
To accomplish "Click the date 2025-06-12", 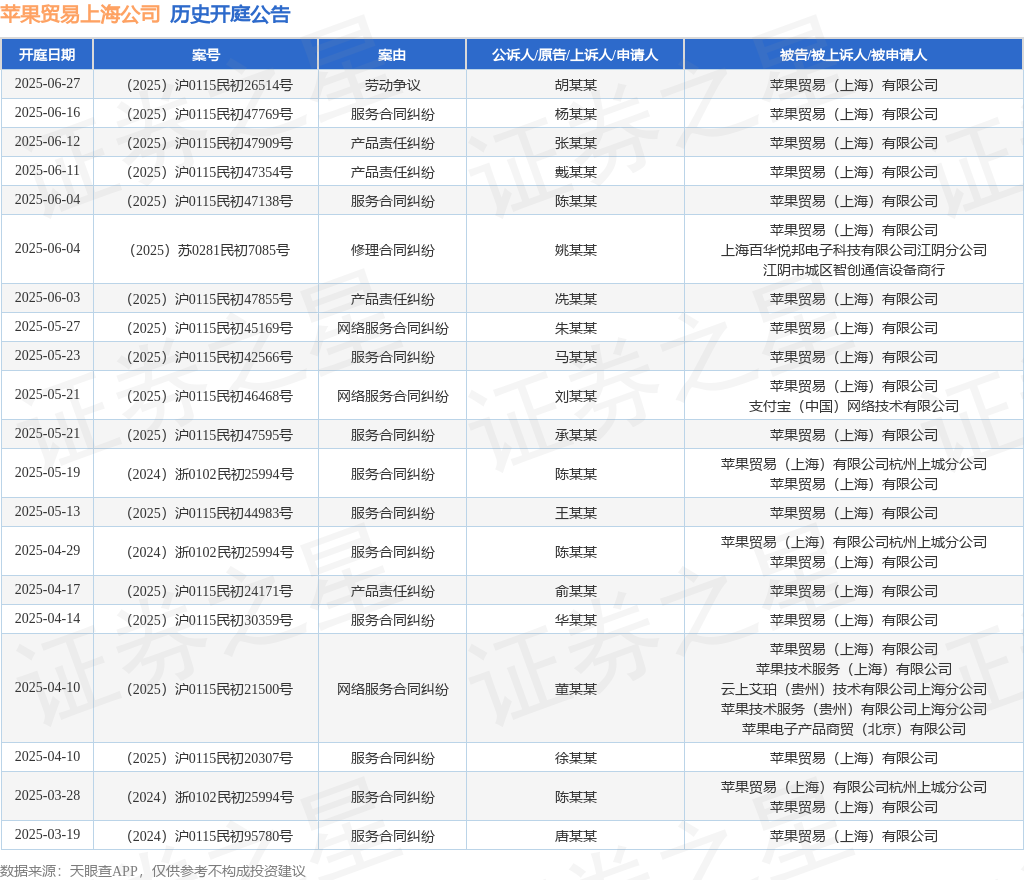I will (x=47, y=142).
